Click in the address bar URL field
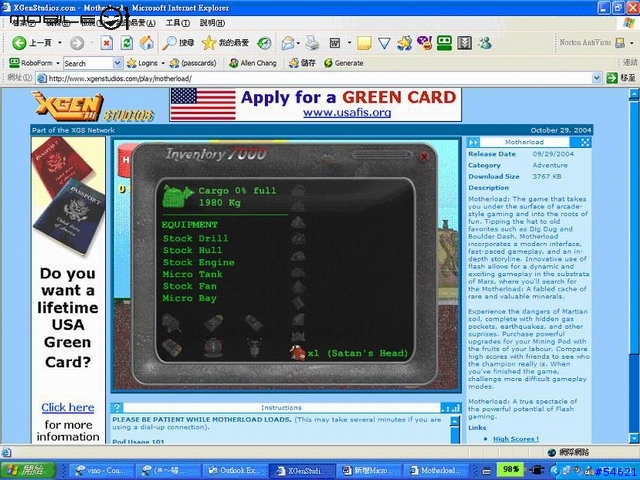The image size is (640, 480). [314, 78]
